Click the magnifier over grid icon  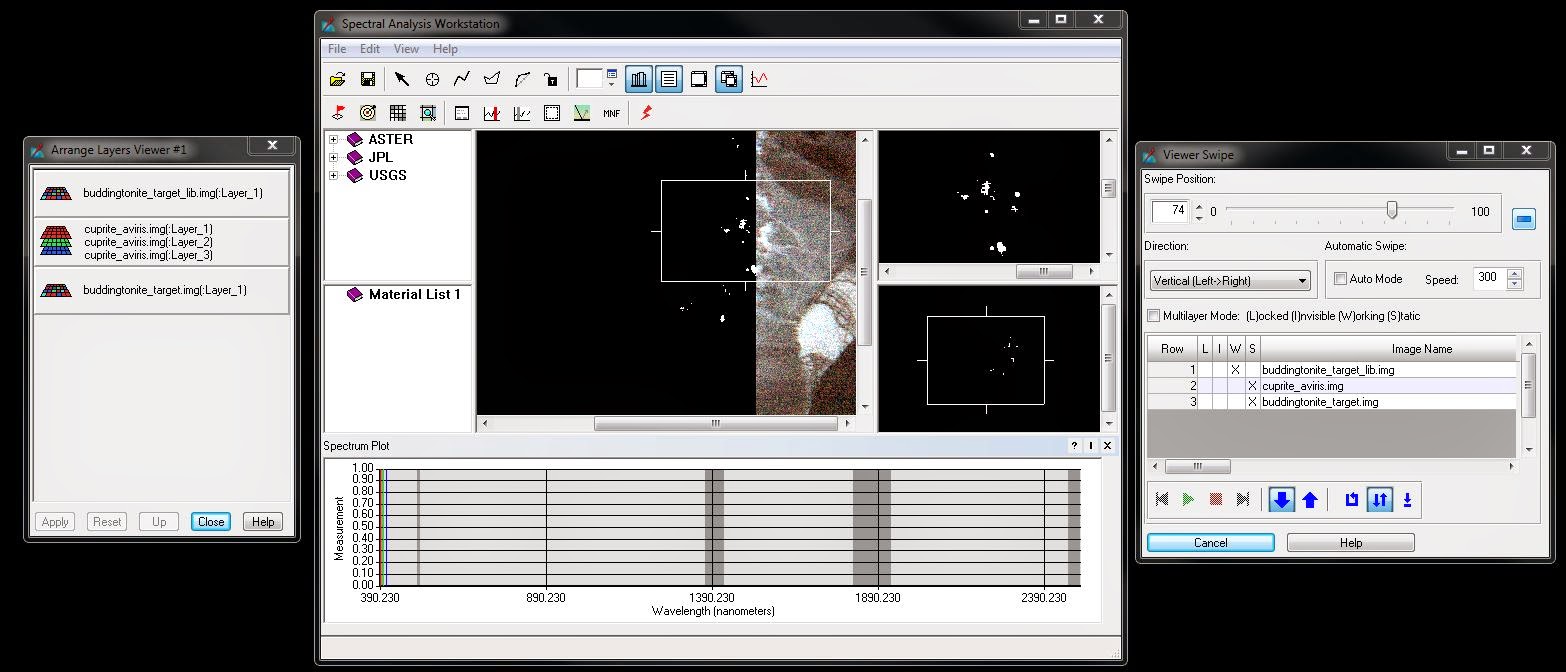tap(428, 113)
